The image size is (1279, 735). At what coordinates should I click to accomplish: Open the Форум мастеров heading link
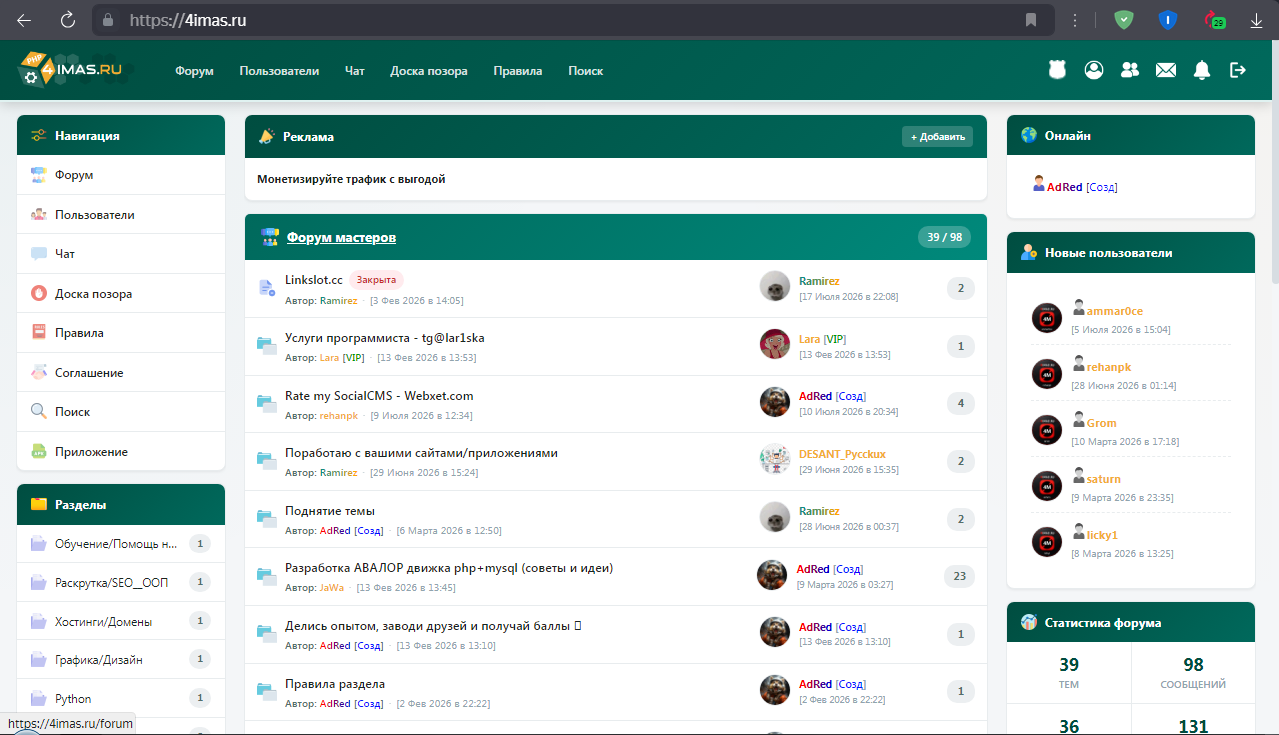tap(341, 237)
